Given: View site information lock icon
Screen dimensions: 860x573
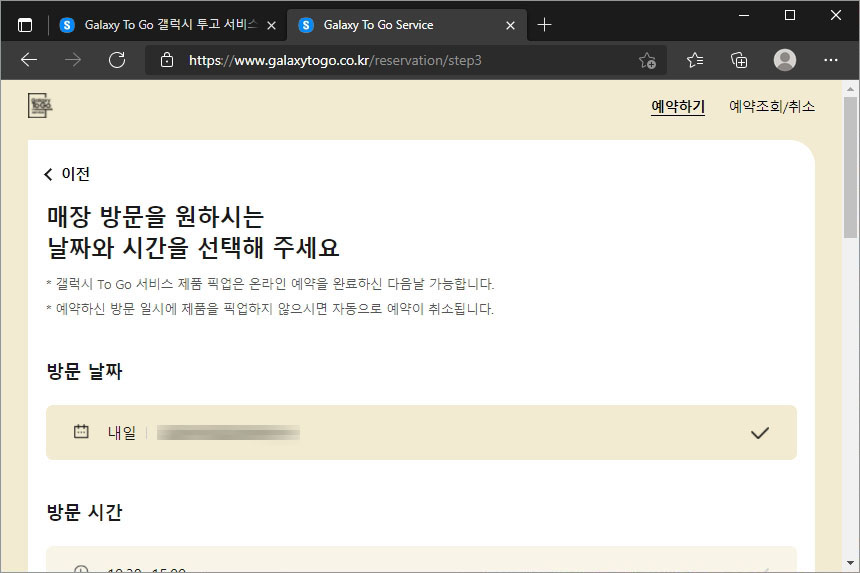Looking at the screenshot, I should pos(167,60).
